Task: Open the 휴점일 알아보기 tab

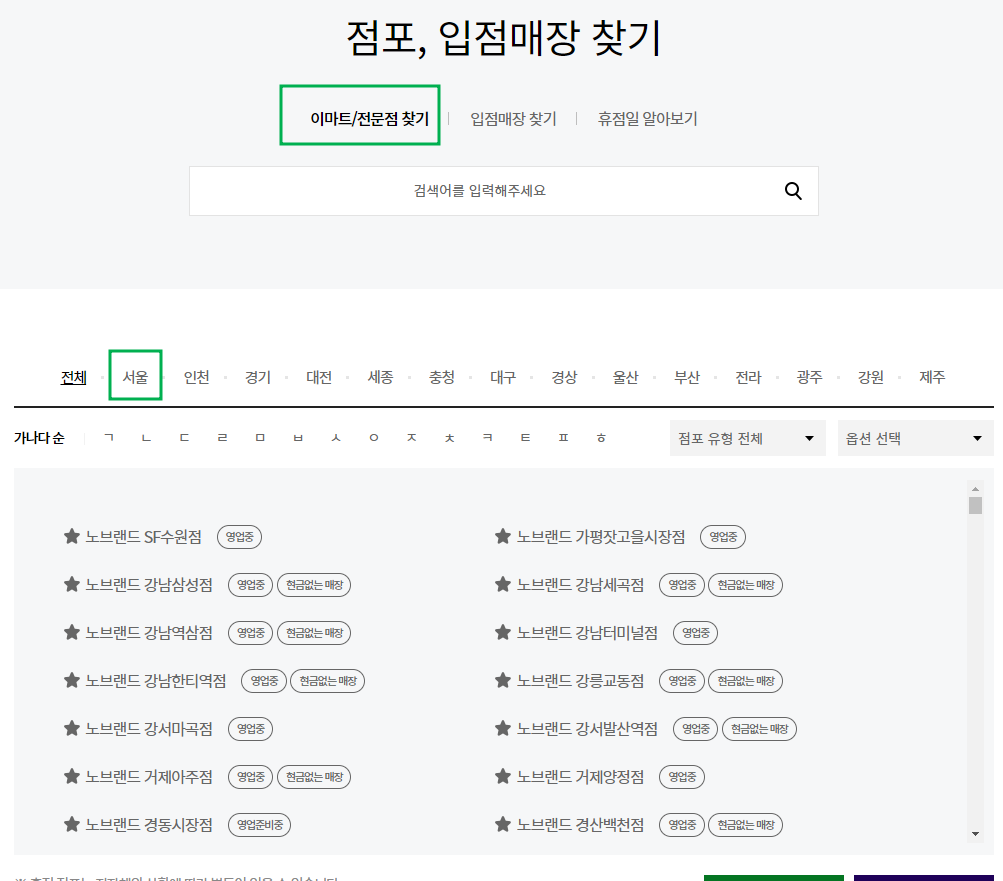Action: [647, 118]
